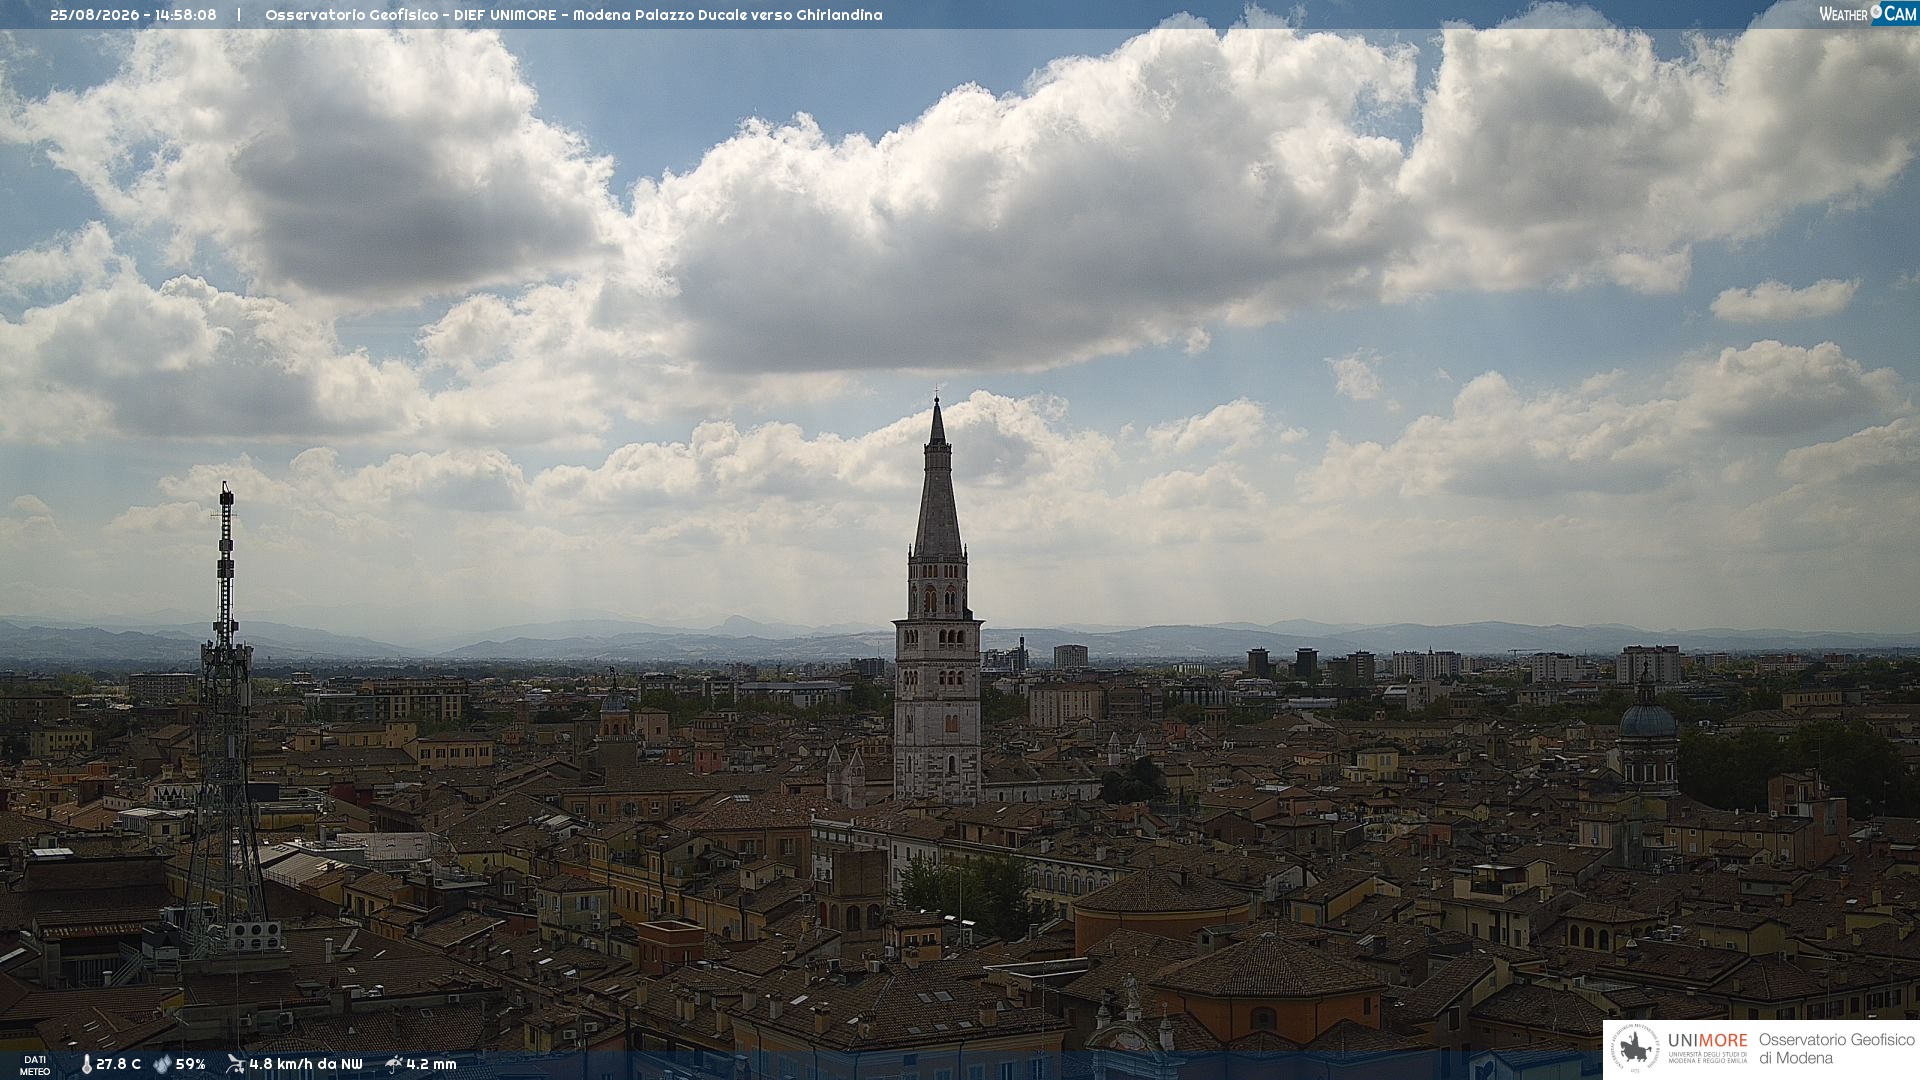Click the humidity water drops icon
Screen dimensions: 1920x1080
pyautogui.click(x=162, y=1065)
